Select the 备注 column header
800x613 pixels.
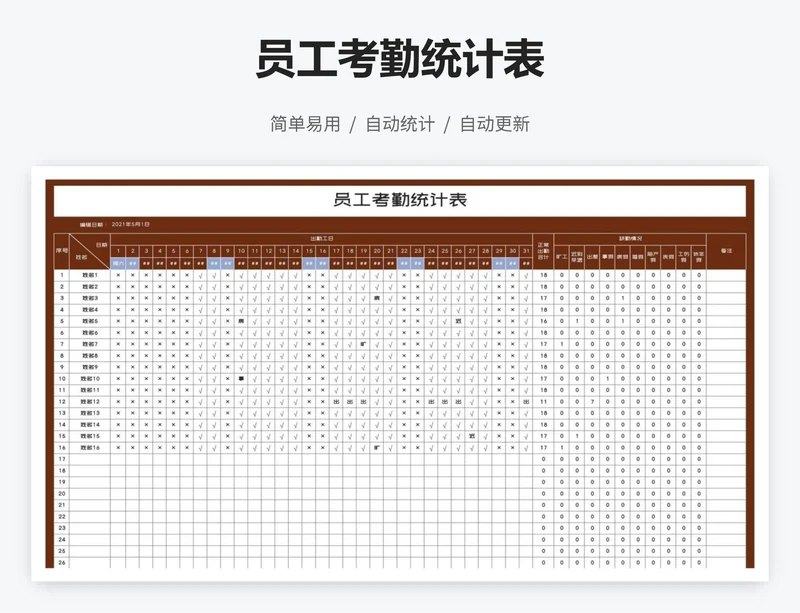point(726,251)
